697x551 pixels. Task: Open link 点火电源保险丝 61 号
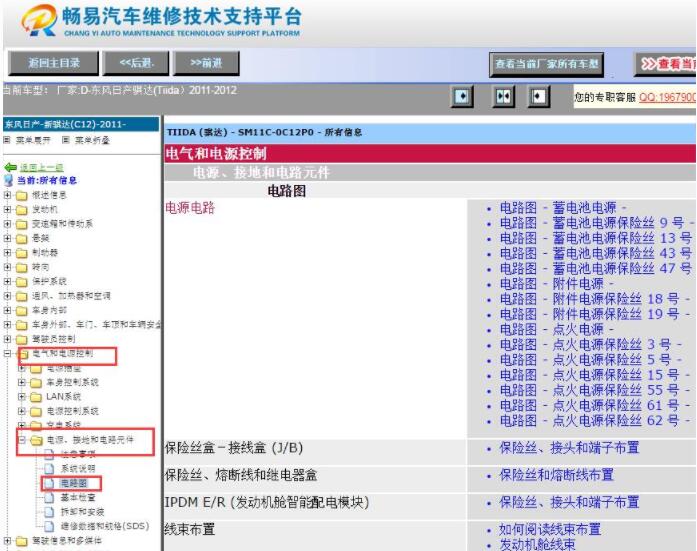pyautogui.click(x=596, y=405)
